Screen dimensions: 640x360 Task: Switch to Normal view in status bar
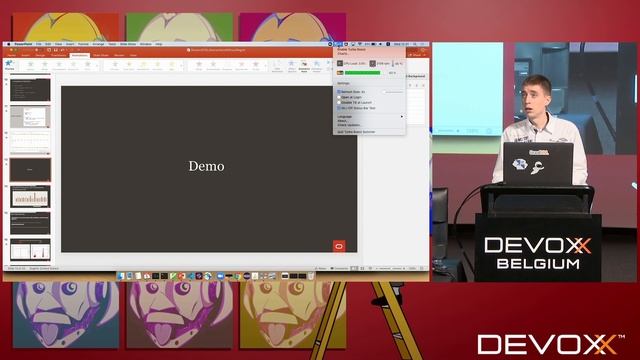(354, 269)
